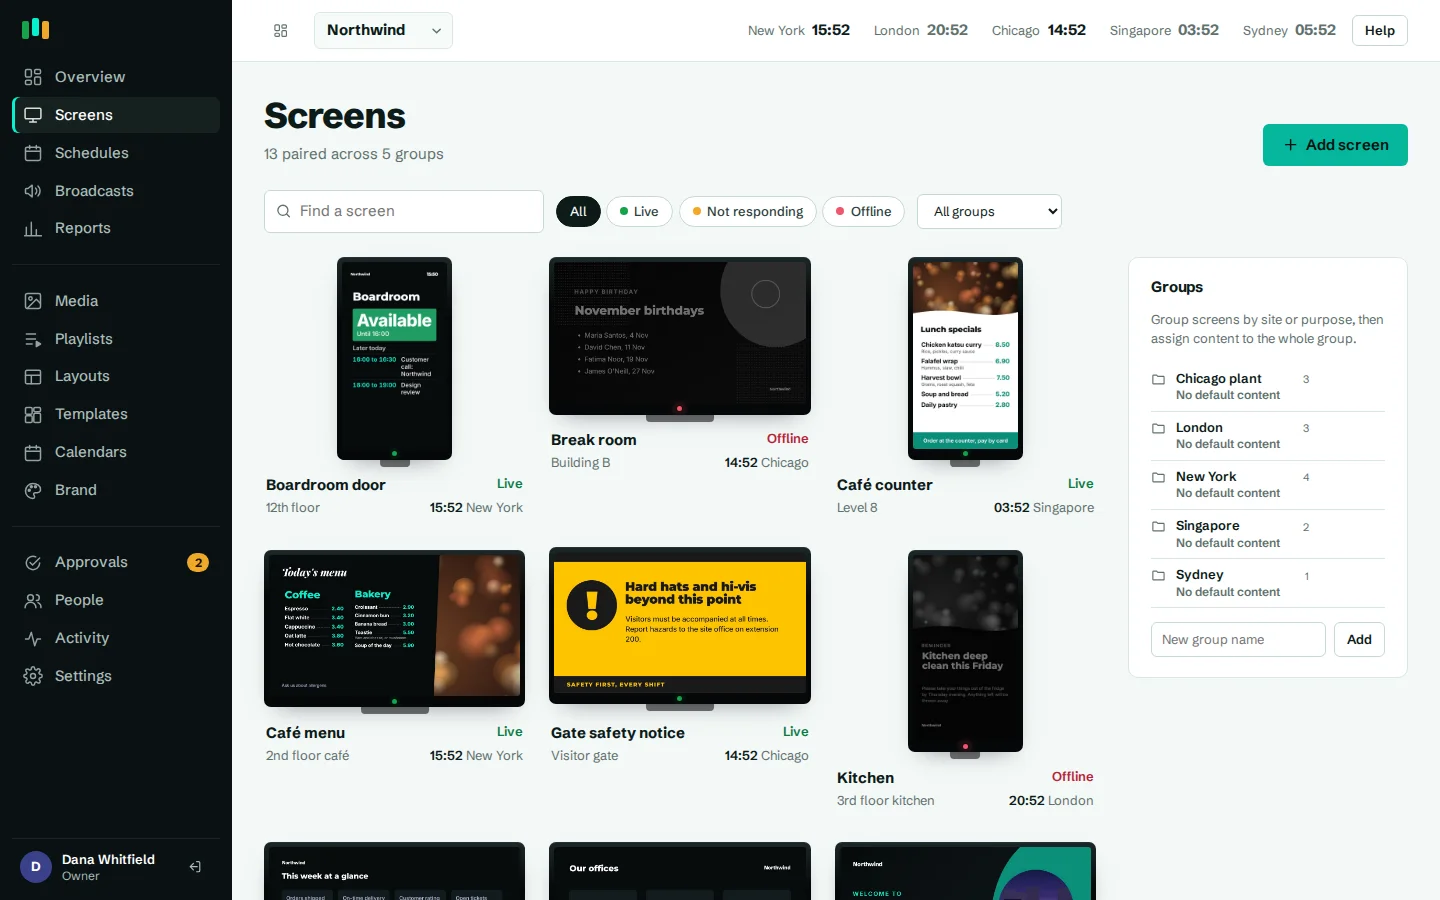Click the Calendars icon in sidebar
Image resolution: width=1440 pixels, height=900 pixels.
(x=33, y=452)
